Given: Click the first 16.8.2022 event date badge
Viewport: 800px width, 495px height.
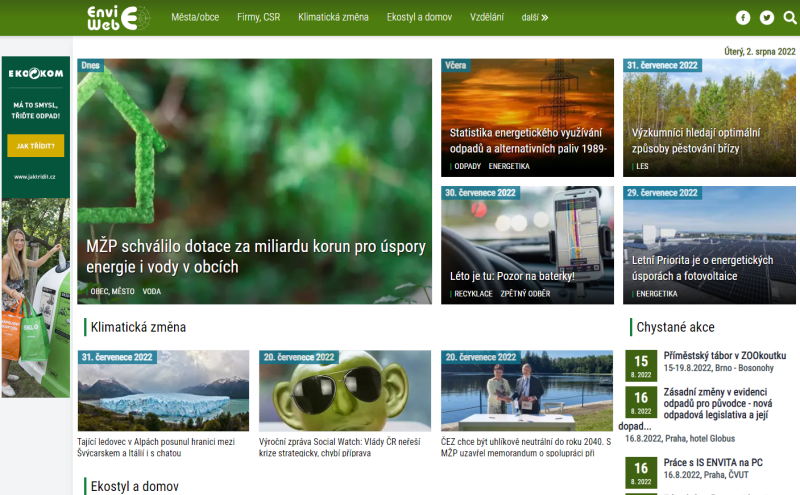Looking at the screenshot, I should [x=640, y=402].
